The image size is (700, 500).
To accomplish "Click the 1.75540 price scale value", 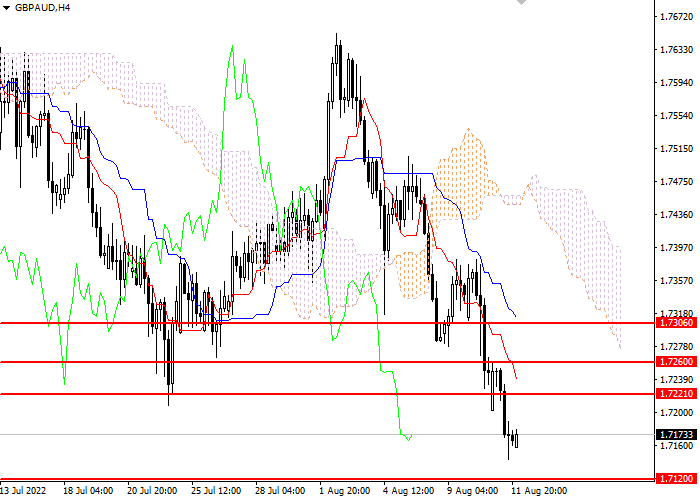I will point(677,116).
